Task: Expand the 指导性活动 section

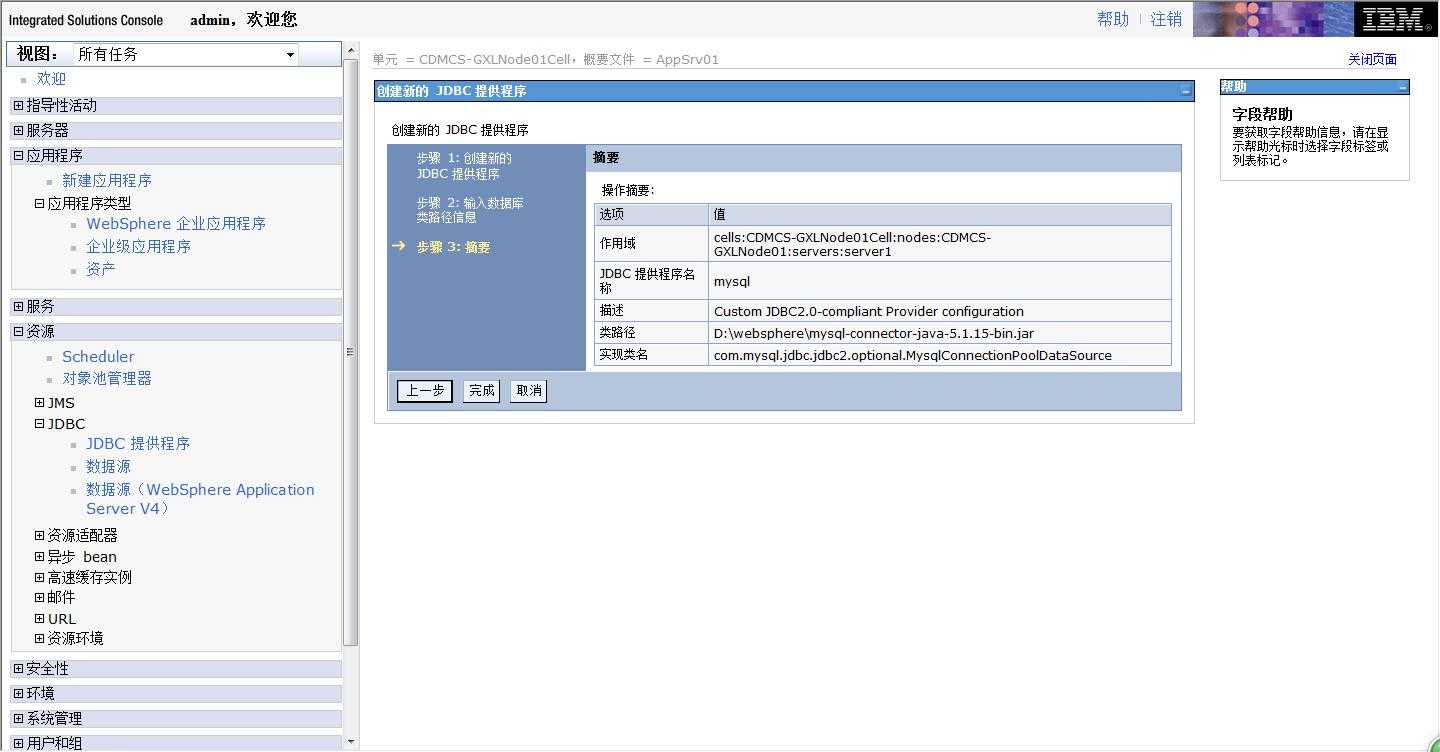Action: pyautogui.click(x=18, y=105)
